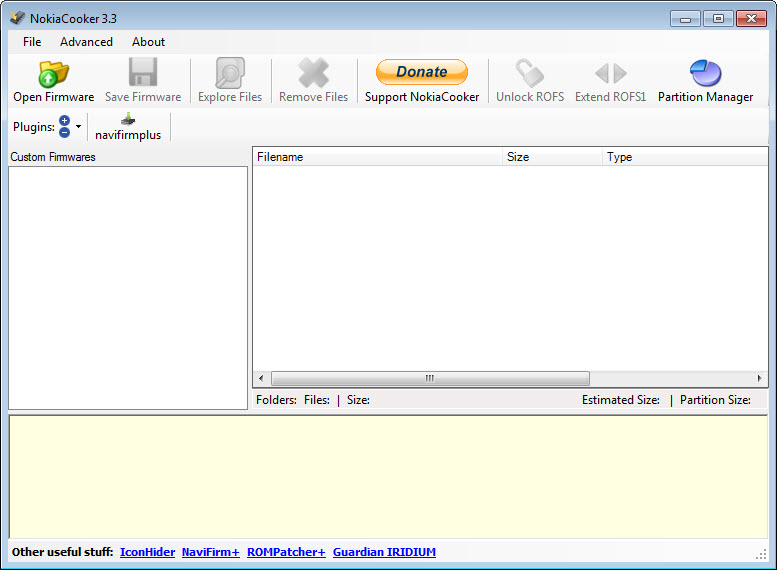Click the yellow log output area
Image resolution: width=777 pixels, height=570 pixels.
click(388, 477)
